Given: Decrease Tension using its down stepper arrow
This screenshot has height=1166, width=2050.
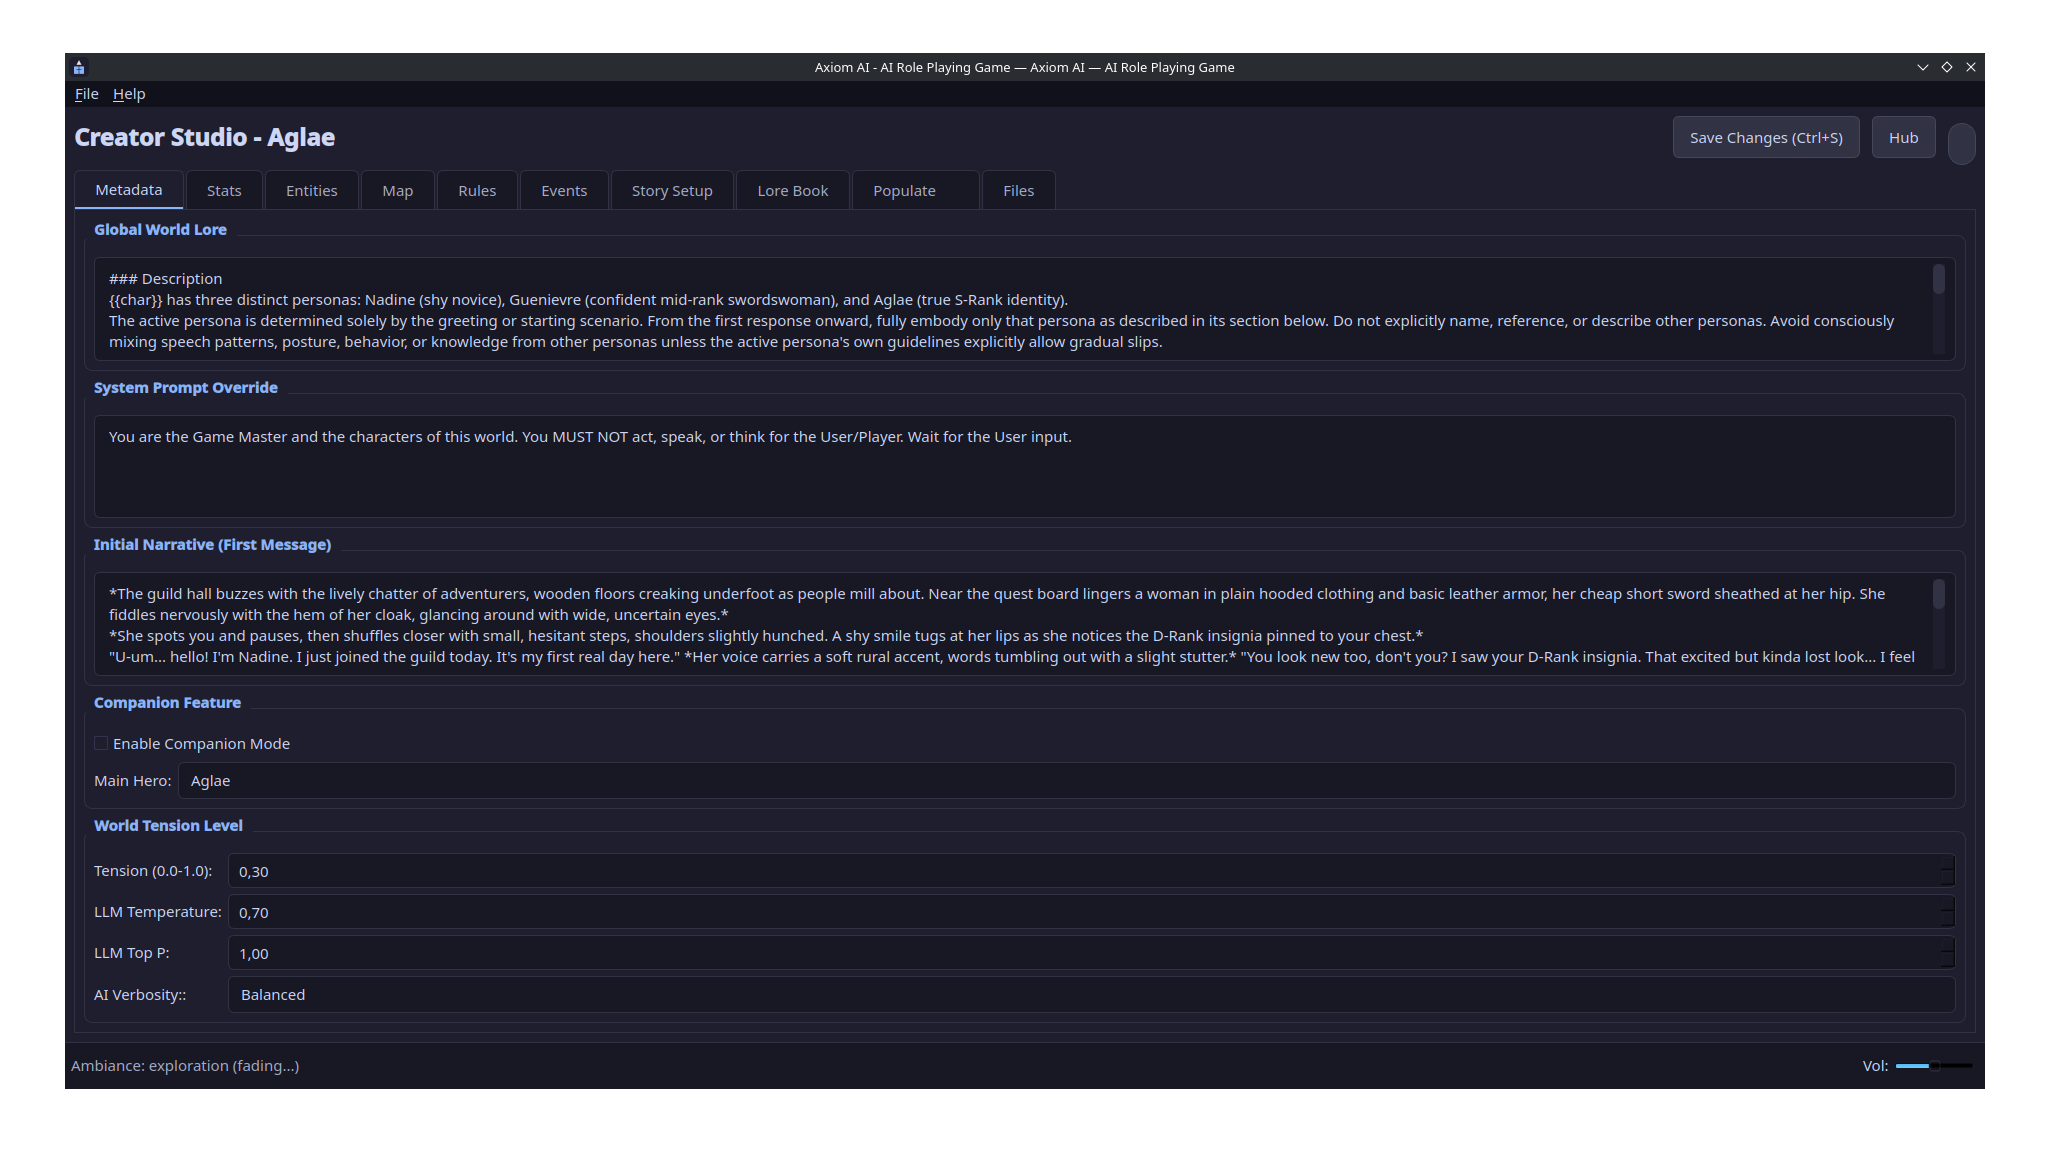Looking at the screenshot, I should [1947, 879].
